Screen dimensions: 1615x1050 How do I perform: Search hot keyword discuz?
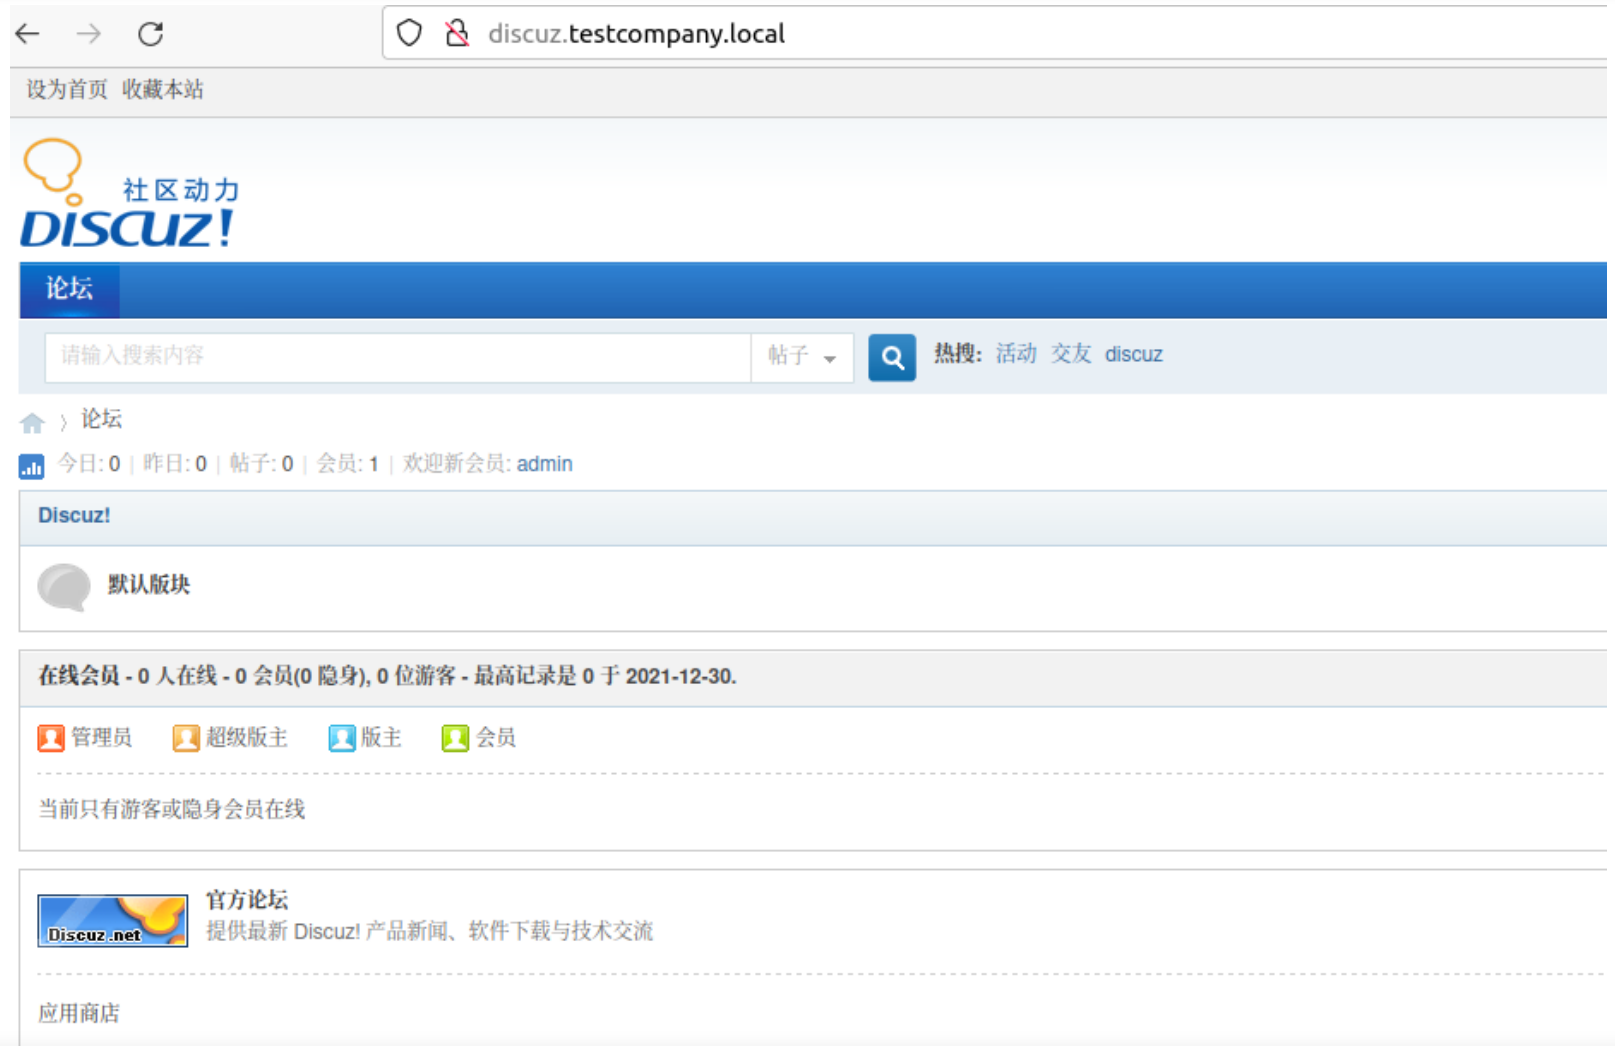click(1134, 355)
